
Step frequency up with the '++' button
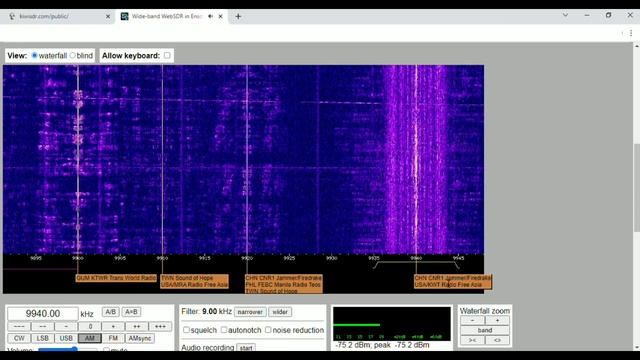coord(137,327)
